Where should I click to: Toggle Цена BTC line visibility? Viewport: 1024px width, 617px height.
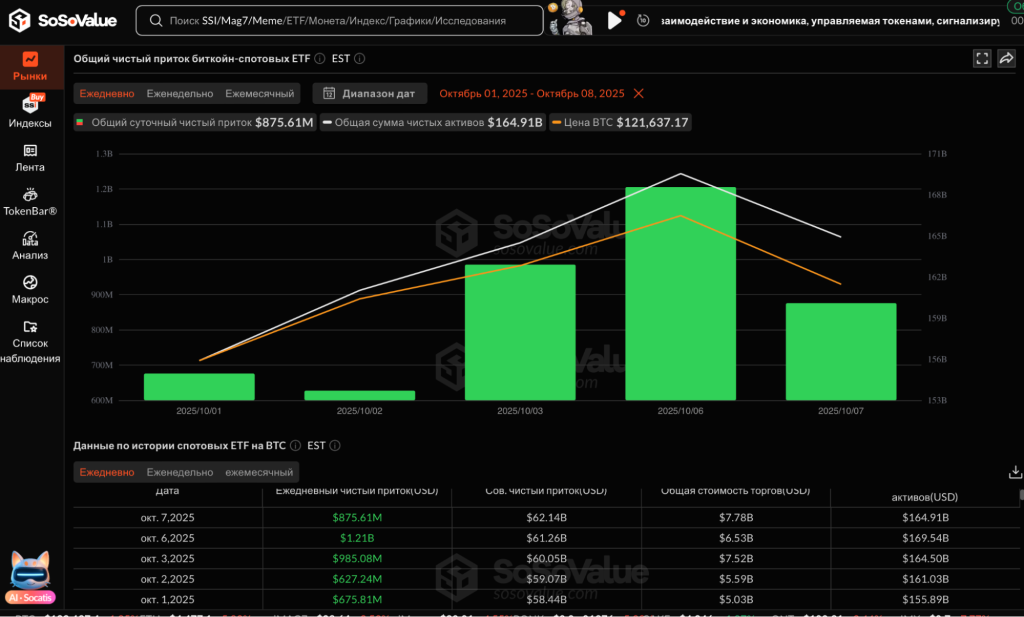click(620, 122)
